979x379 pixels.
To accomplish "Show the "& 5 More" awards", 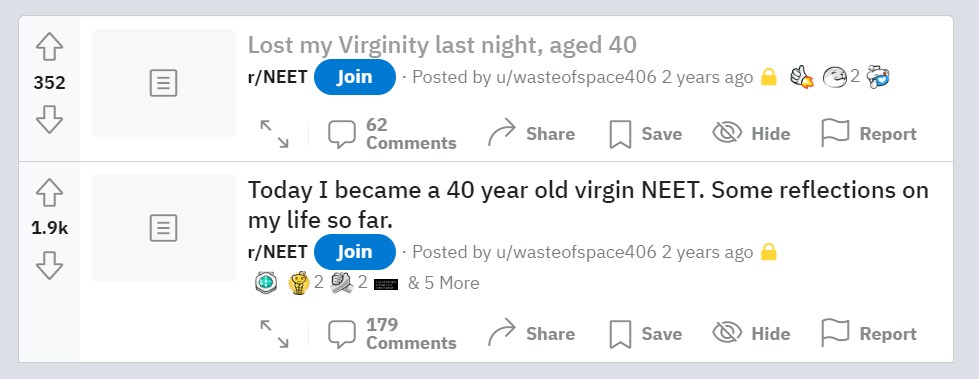I will [x=443, y=283].
